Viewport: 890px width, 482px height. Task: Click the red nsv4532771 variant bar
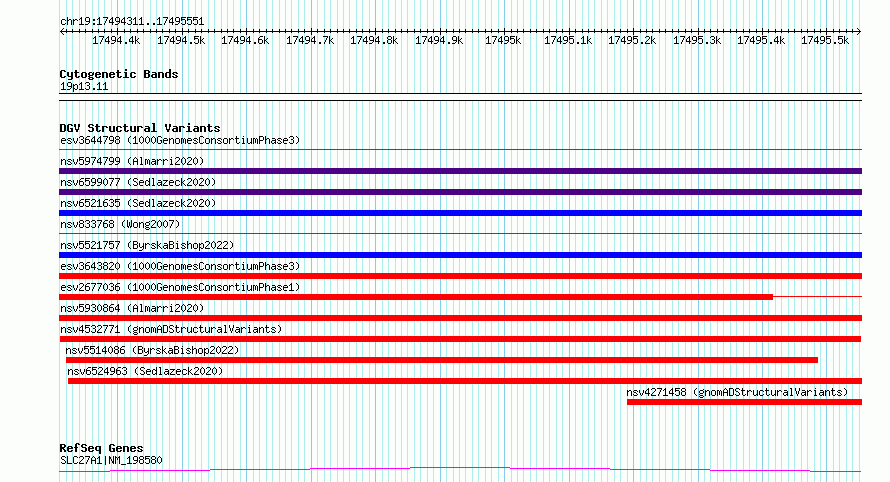[x=460, y=339]
